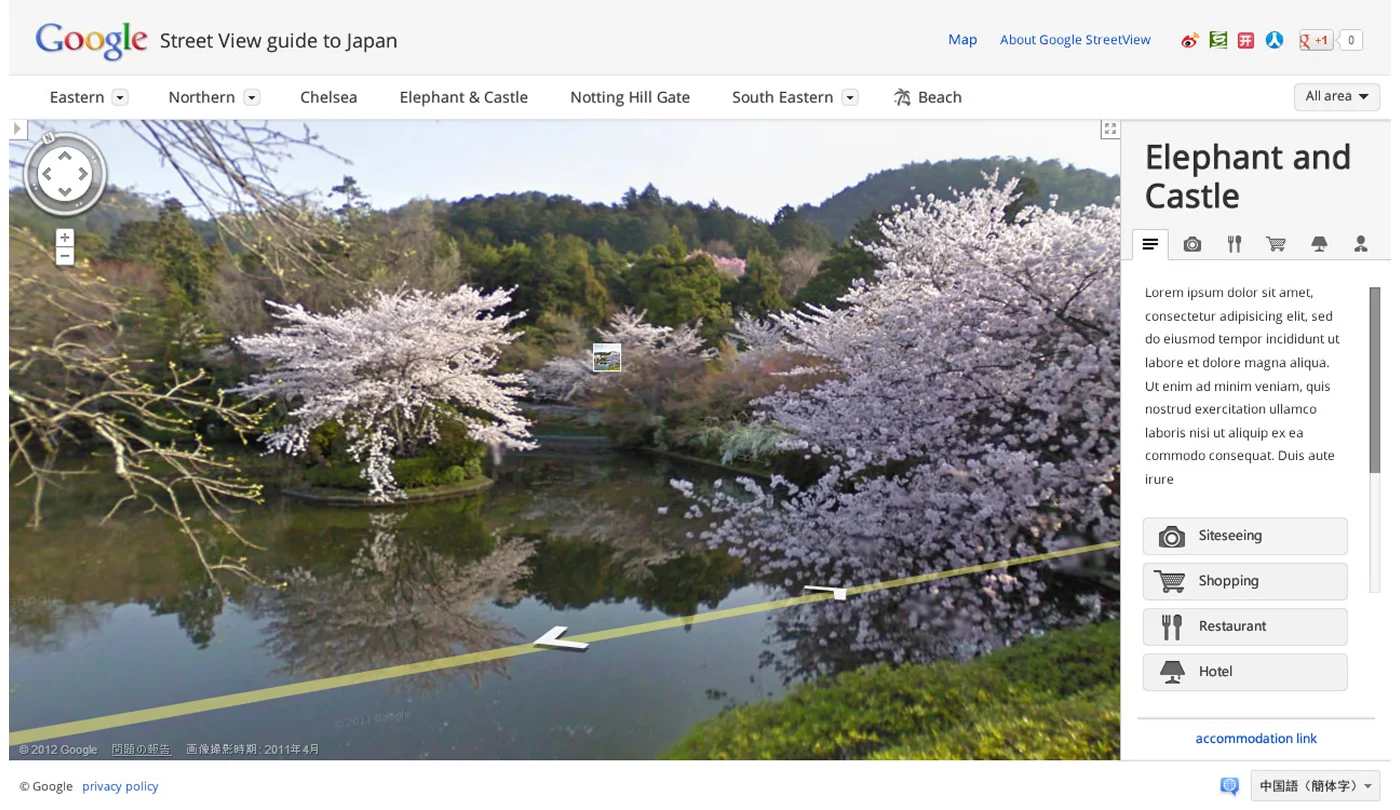Screen dimensions: 1400x810
Task: Switch to the description text tab
Action: (1150, 244)
